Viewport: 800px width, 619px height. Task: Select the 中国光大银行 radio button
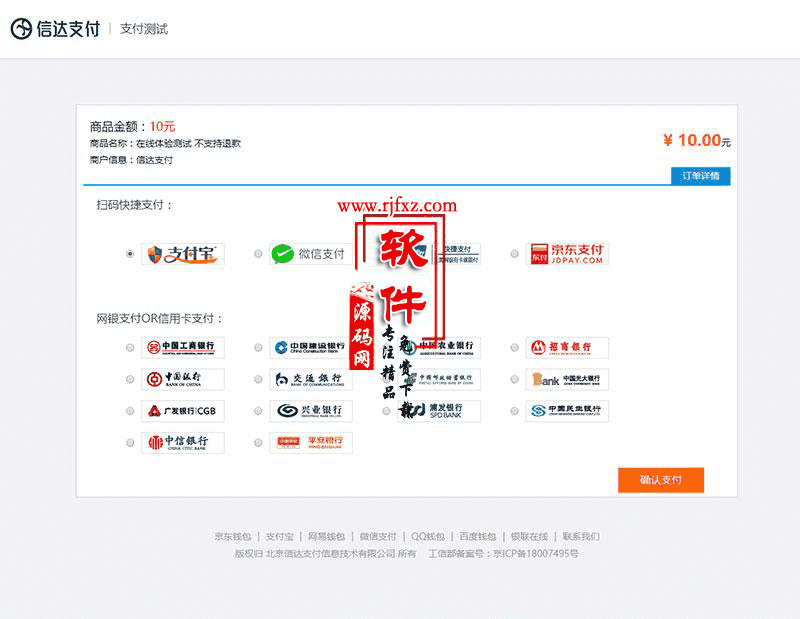point(514,379)
